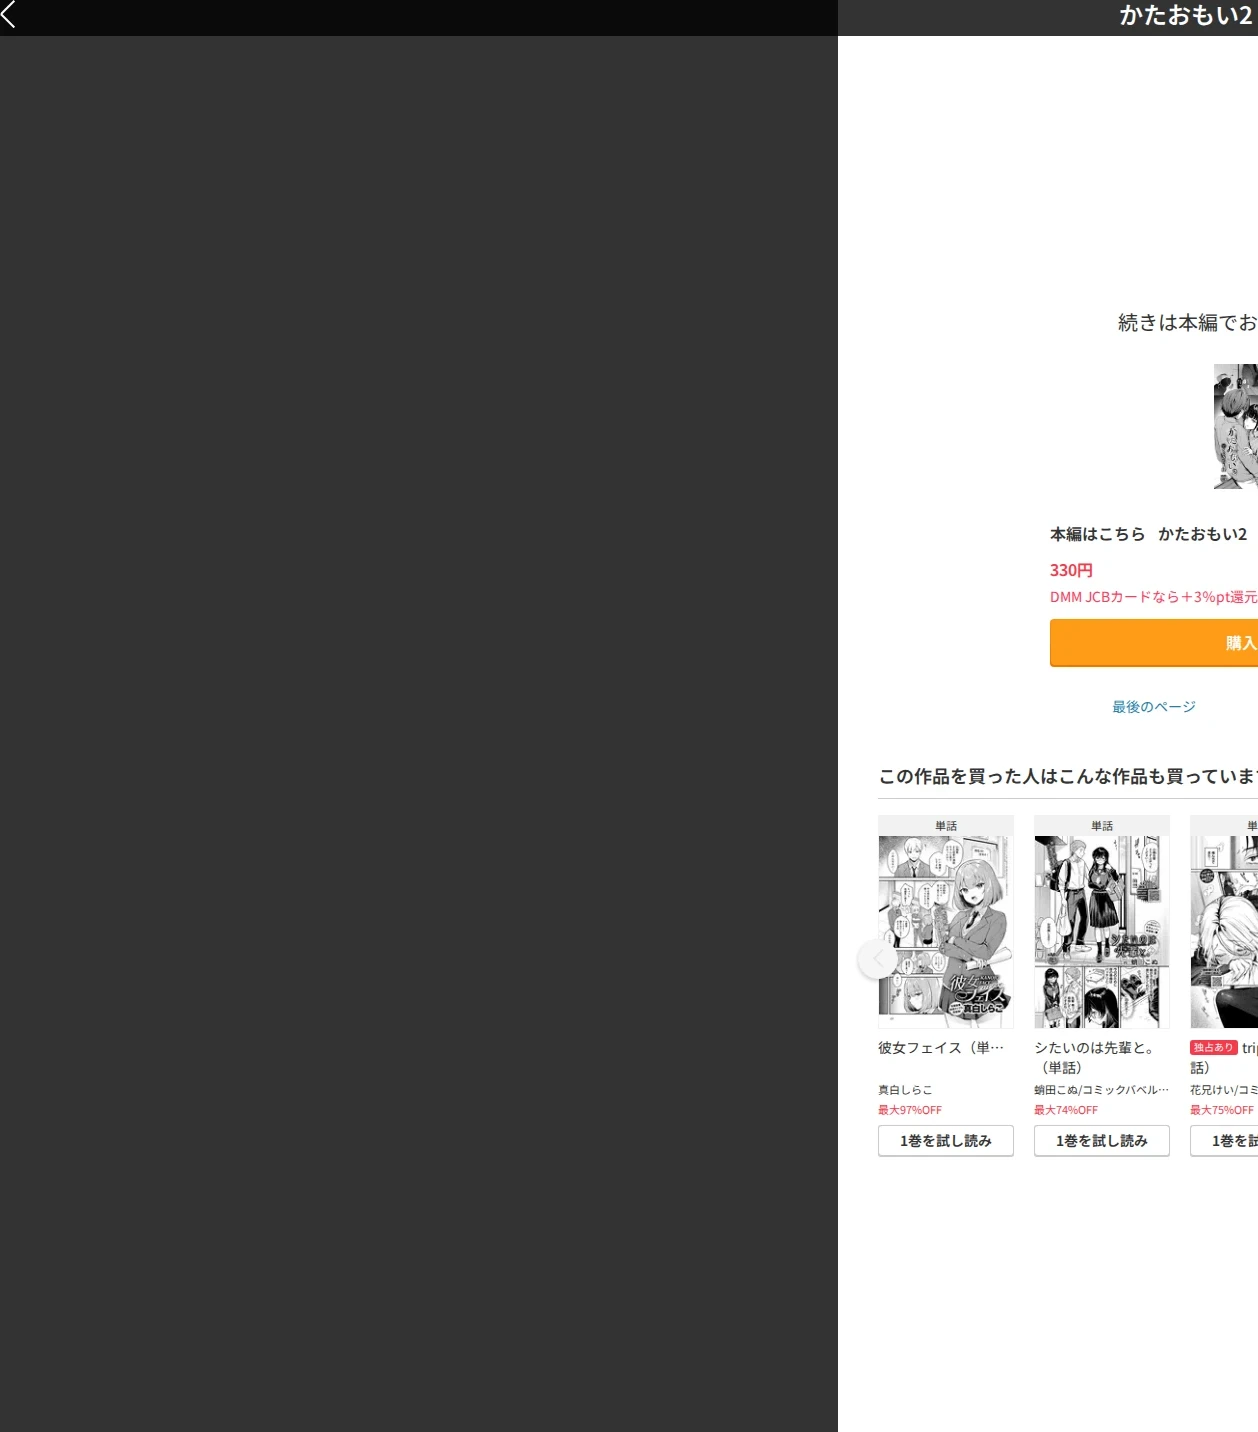Viewport: 1258px width, 1432px height.
Task: Click the 彼女フェイス（単… title link
Action: pyautogui.click(x=941, y=1047)
